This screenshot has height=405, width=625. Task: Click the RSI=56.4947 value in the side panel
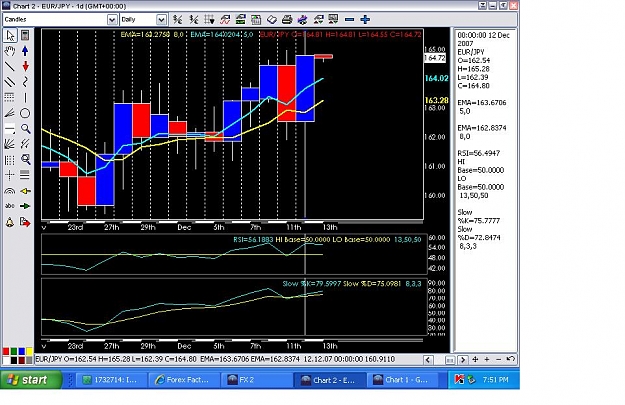click(x=478, y=153)
